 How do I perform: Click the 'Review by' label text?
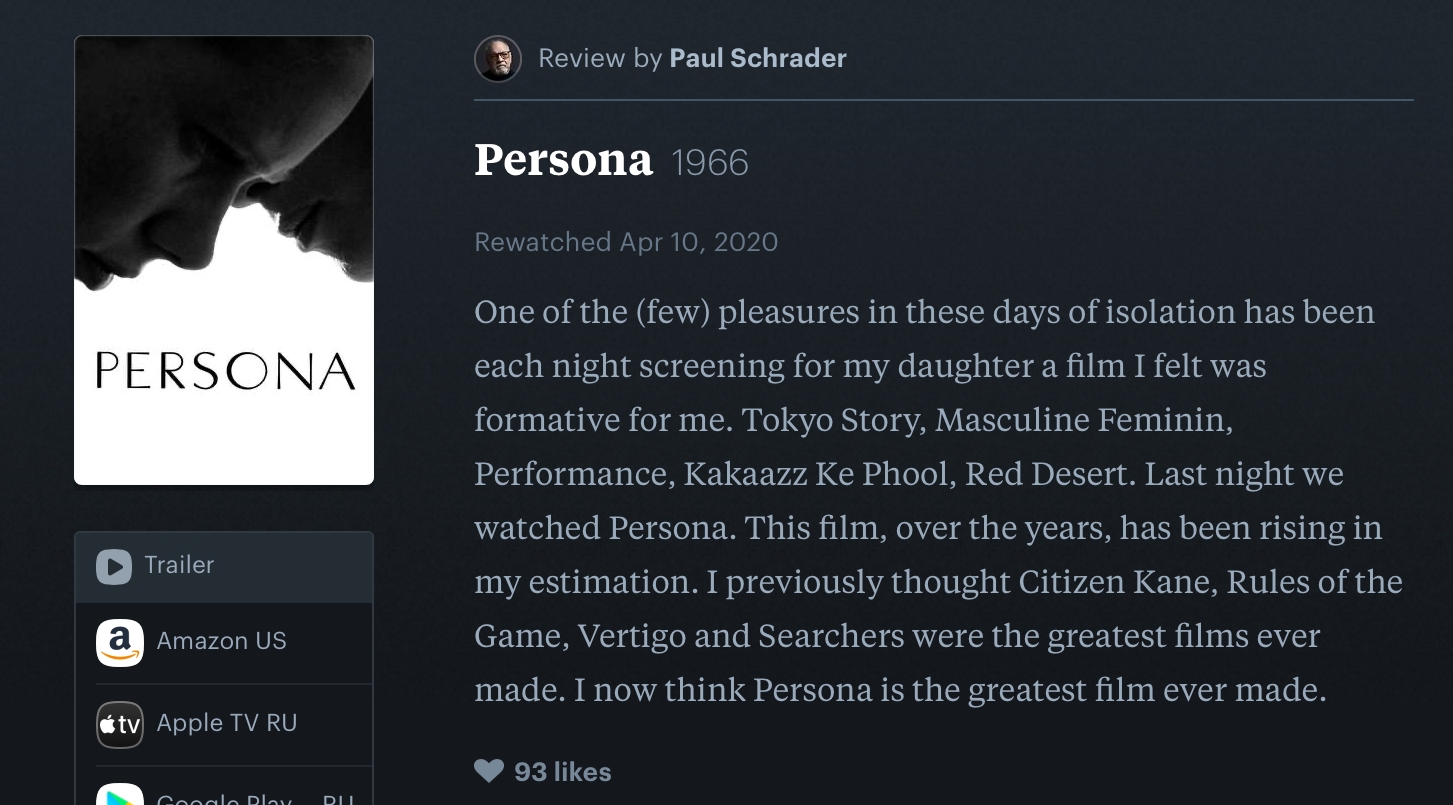click(x=600, y=58)
